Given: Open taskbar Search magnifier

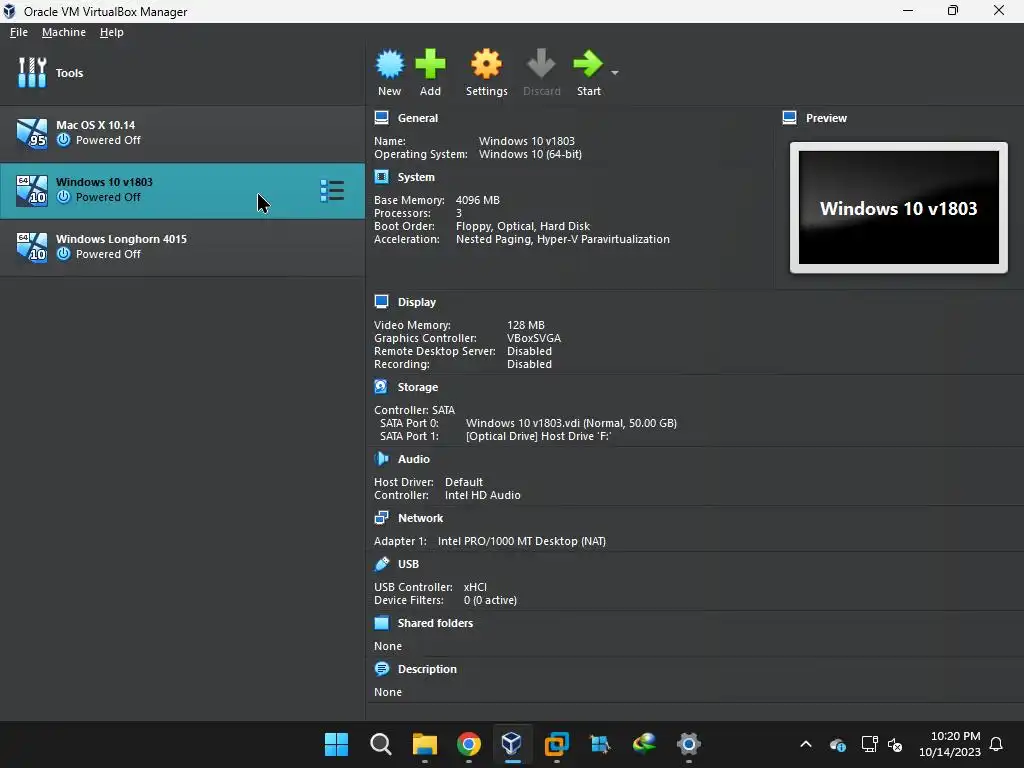Looking at the screenshot, I should click(x=381, y=744).
